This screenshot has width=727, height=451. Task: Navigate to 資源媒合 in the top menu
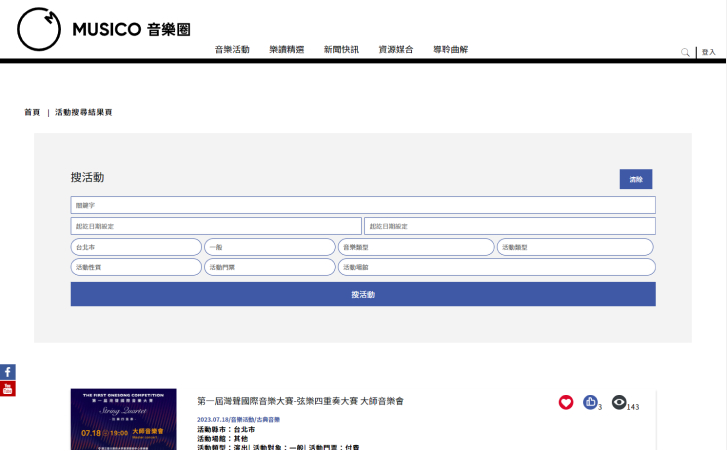pos(396,50)
